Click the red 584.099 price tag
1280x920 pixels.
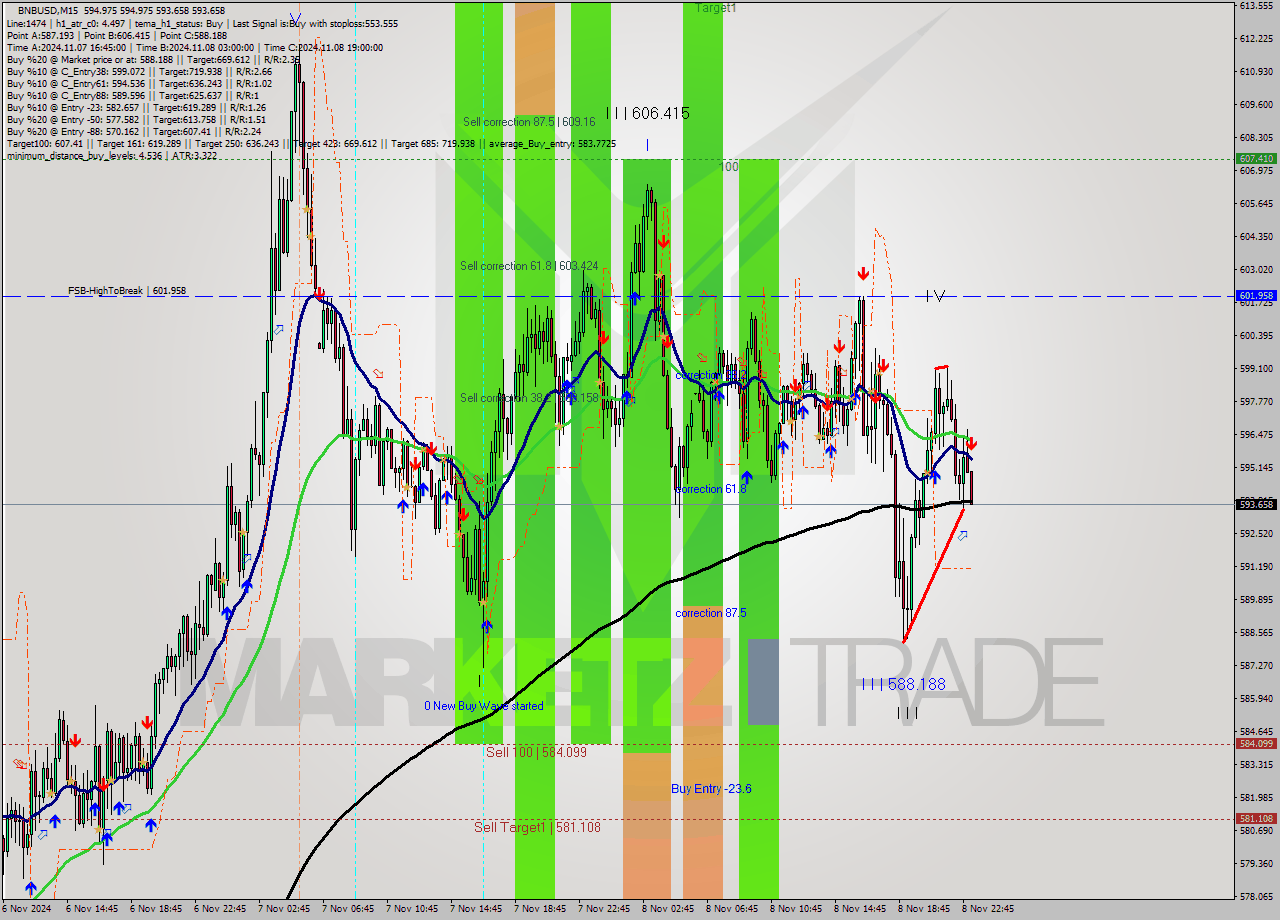click(1256, 743)
